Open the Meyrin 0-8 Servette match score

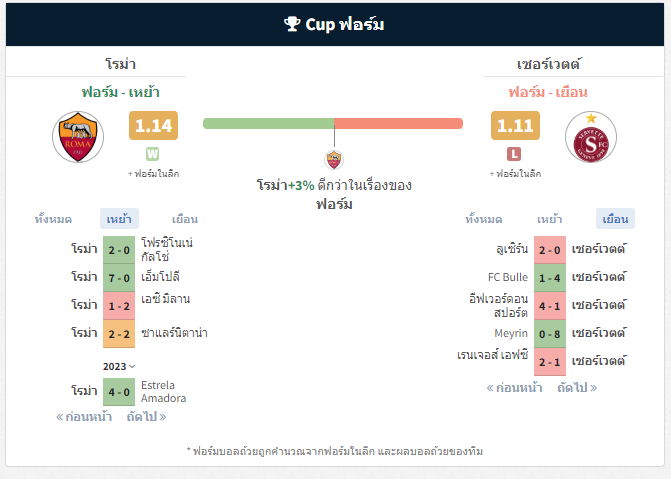550,334
